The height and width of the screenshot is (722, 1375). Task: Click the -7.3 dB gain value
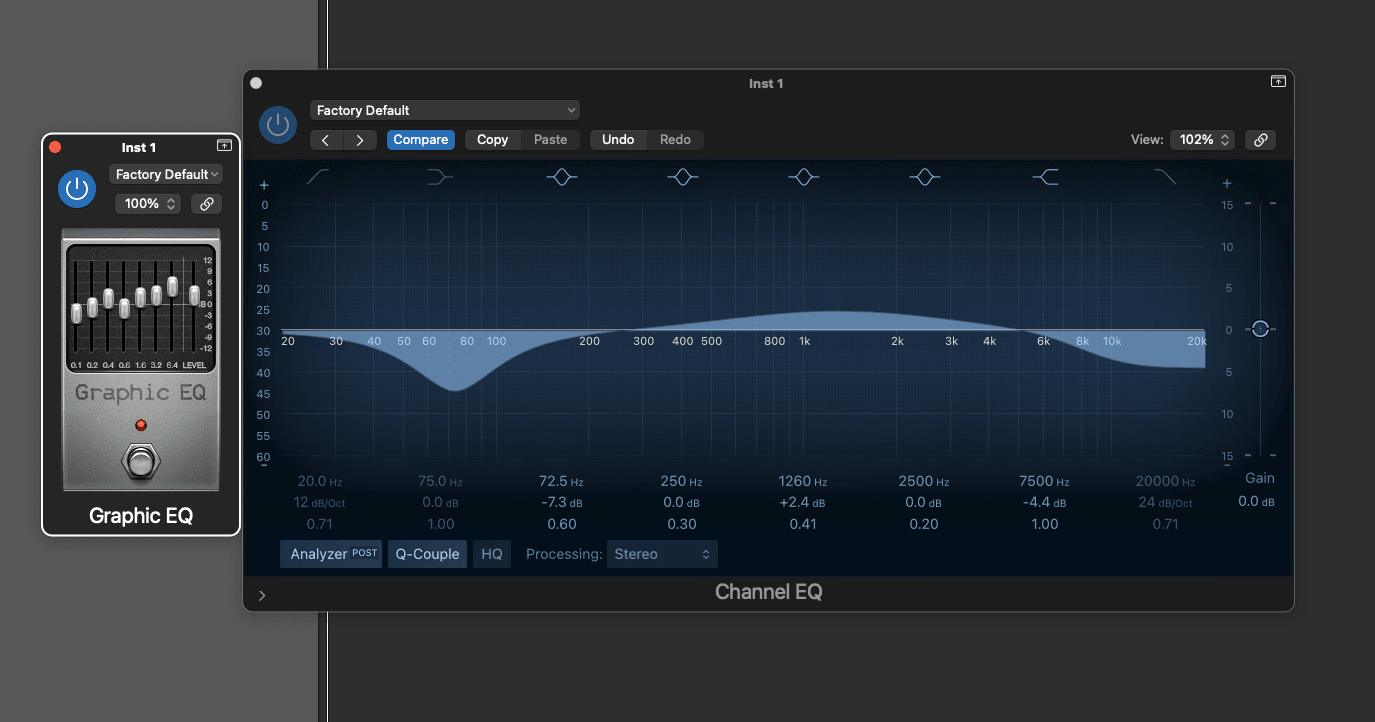pyautogui.click(x=562, y=503)
